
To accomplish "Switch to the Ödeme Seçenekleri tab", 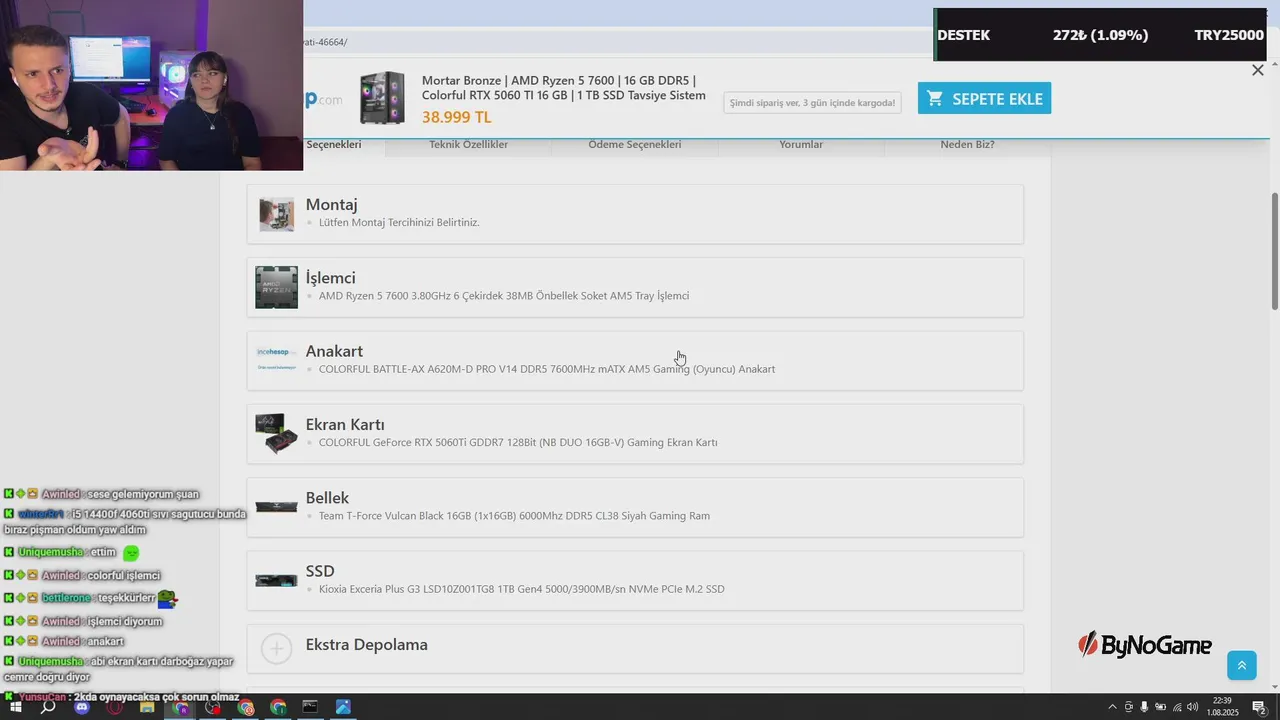I will tap(634, 144).
